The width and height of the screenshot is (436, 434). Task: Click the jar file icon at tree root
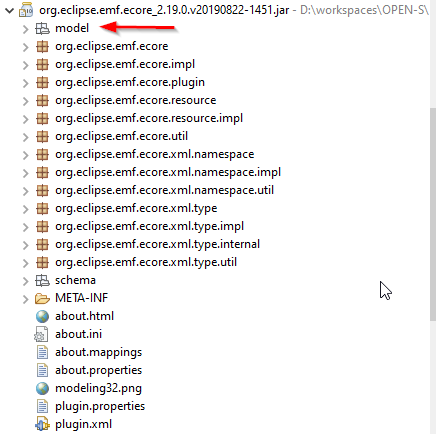point(26,10)
